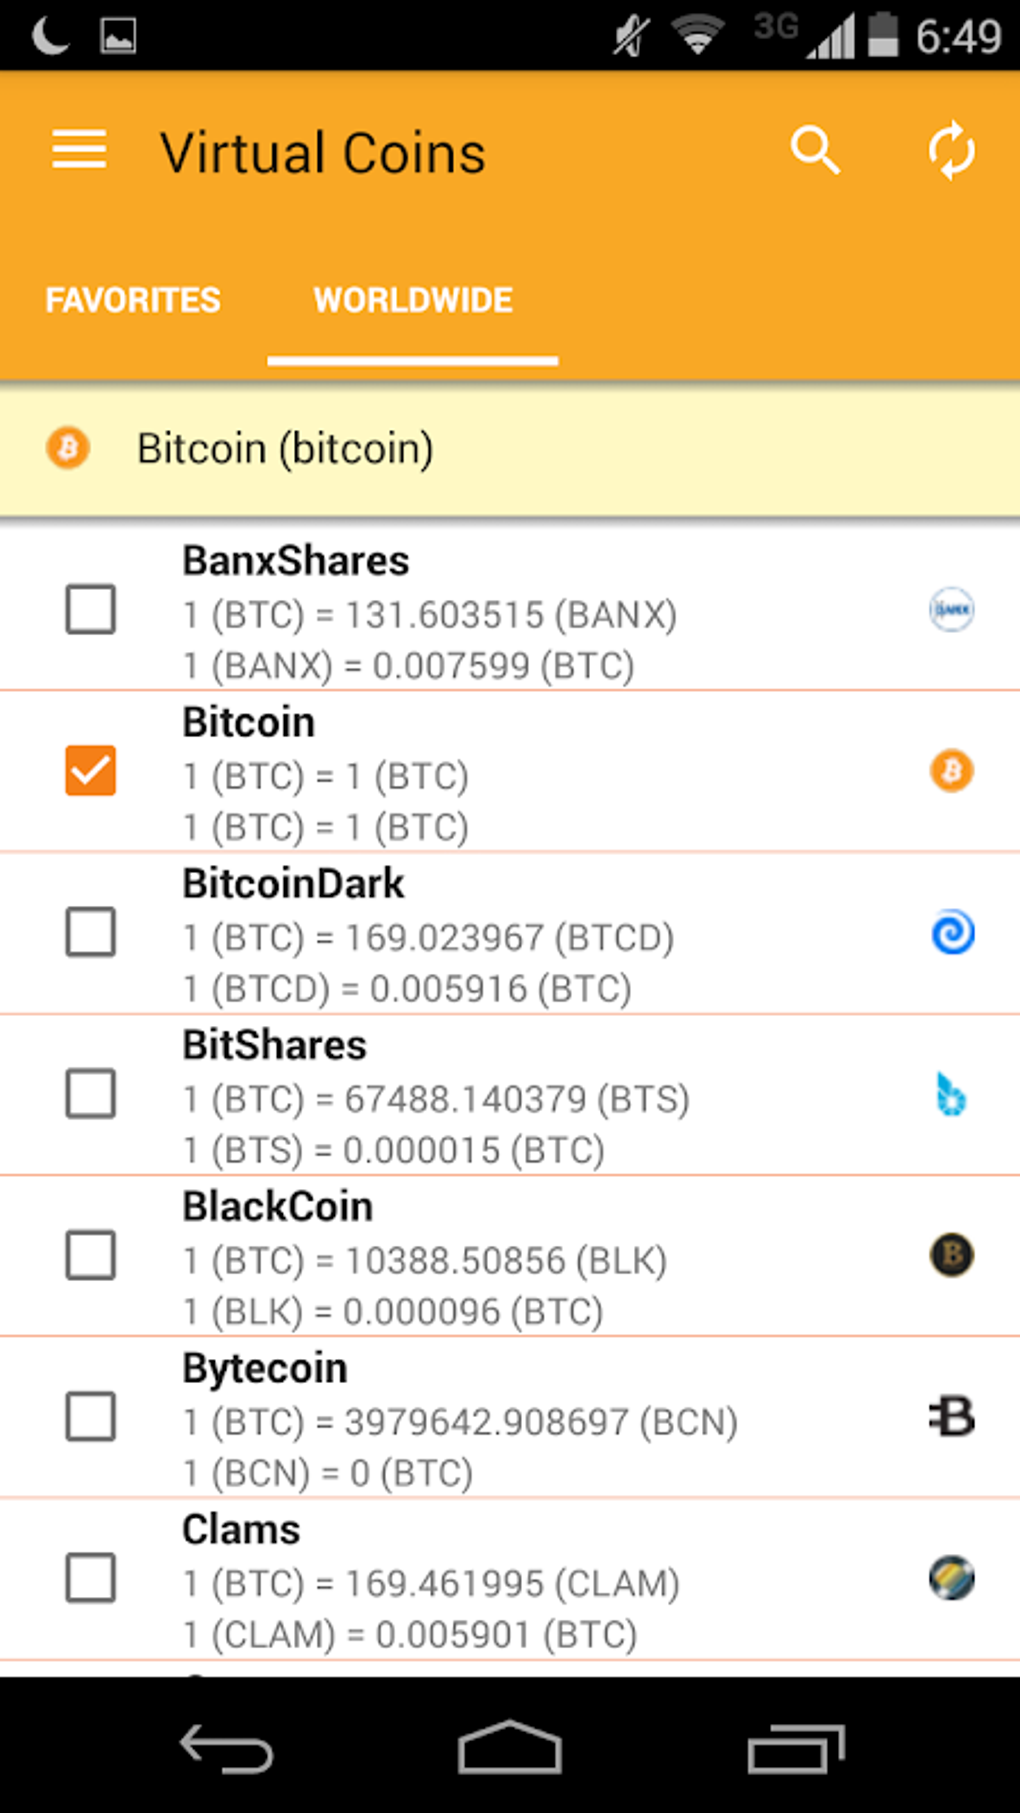Image resolution: width=1020 pixels, height=1813 pixels.
Task: Open the hamburger navigation menu
Action: pos(79,151)
